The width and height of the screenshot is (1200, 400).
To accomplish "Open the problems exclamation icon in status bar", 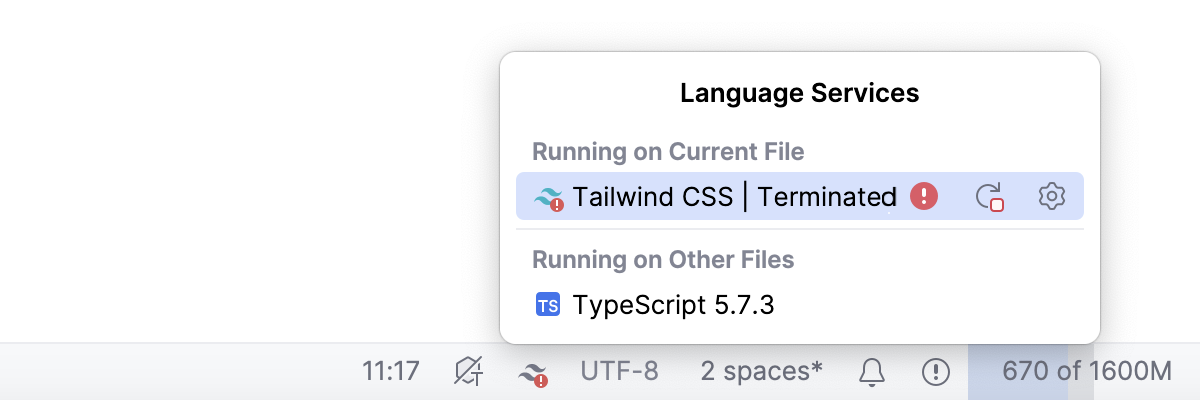I will coord(935,372).
